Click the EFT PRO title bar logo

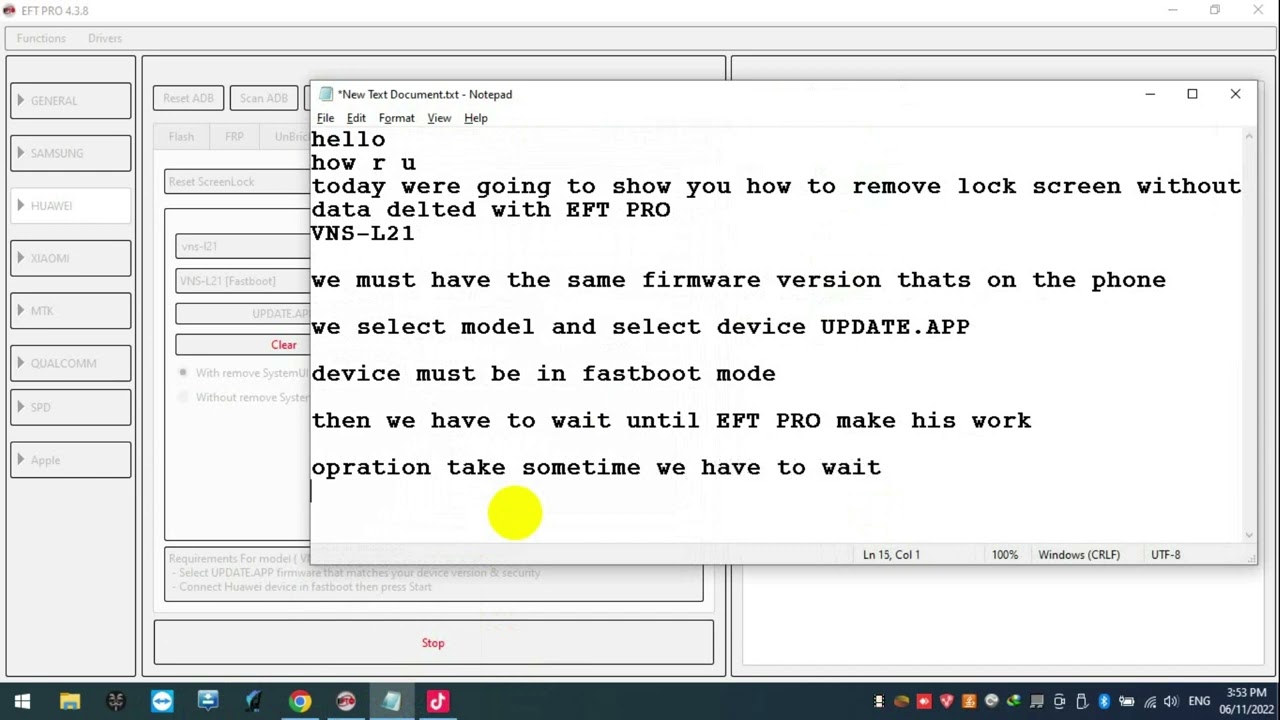9,10
